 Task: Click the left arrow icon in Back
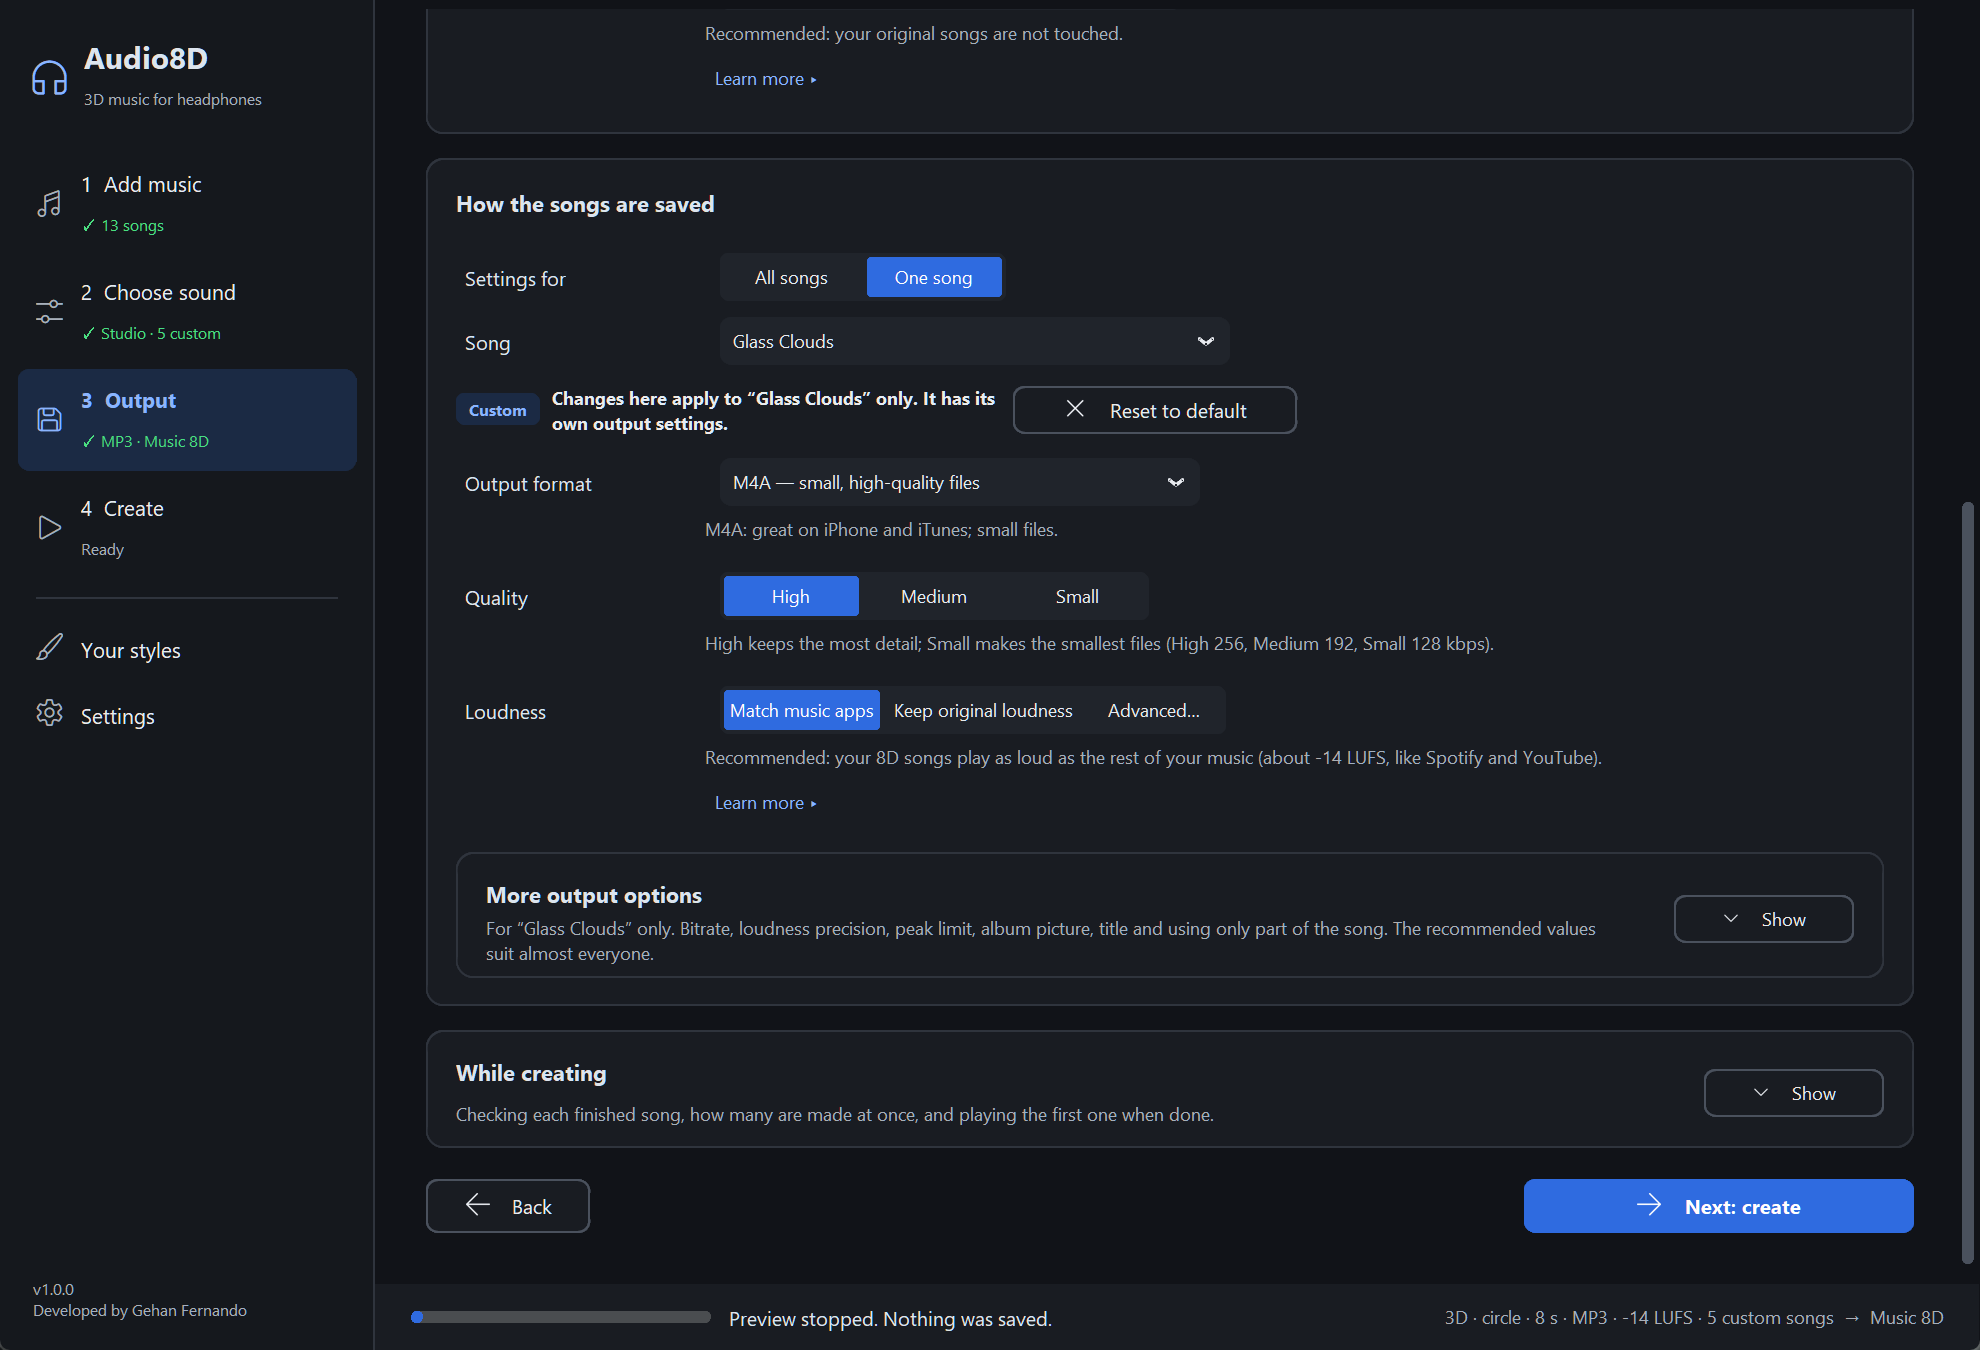[x=478, y=1205]
